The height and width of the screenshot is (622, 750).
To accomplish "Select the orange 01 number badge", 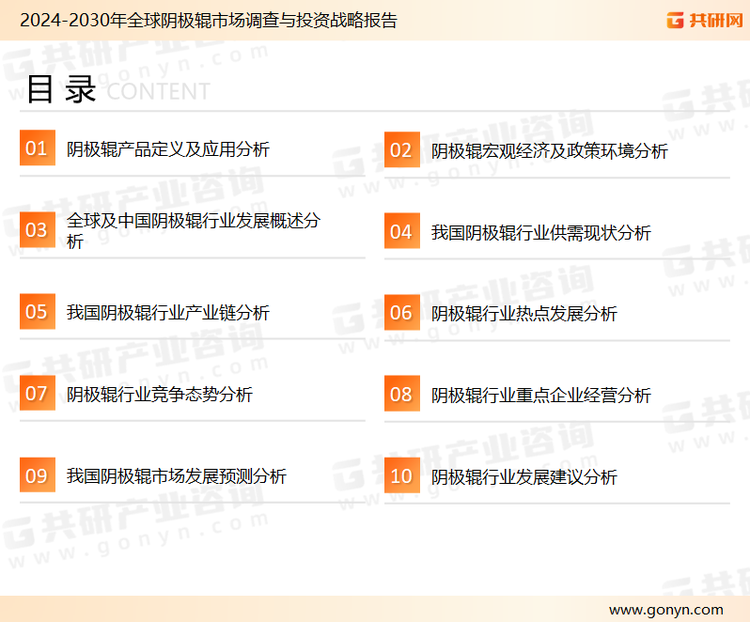I will [x=37, y=148].
